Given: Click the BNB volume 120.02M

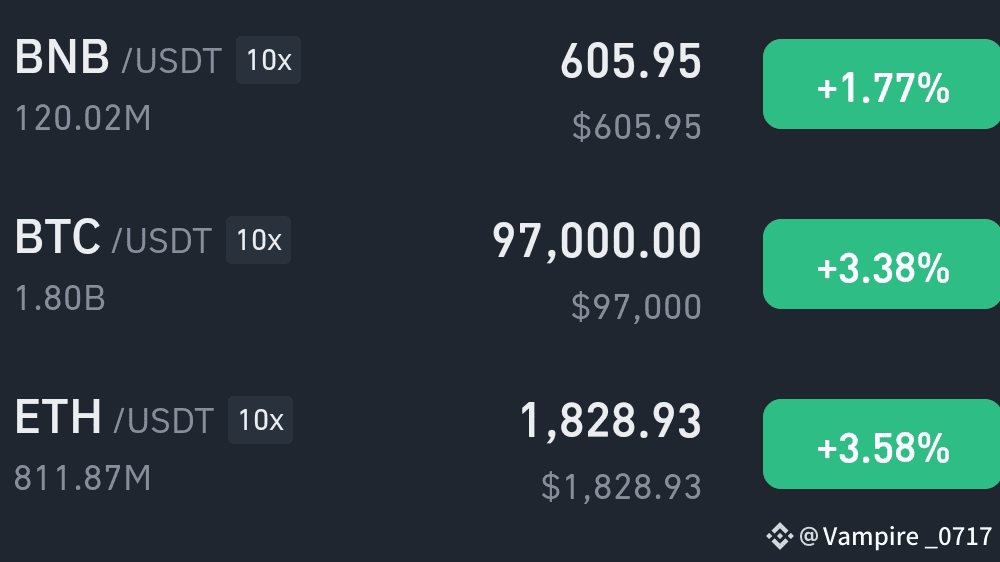Looking at the screenshot, I should point(83,119).
